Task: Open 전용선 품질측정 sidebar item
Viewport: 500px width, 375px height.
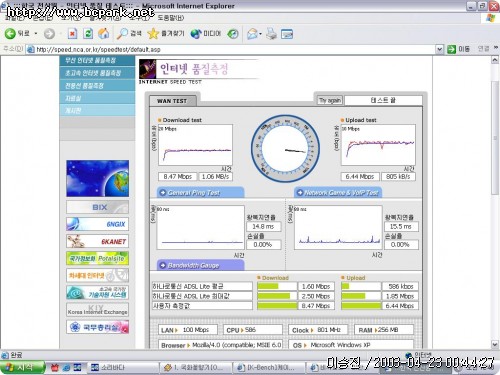Action: 97,86
